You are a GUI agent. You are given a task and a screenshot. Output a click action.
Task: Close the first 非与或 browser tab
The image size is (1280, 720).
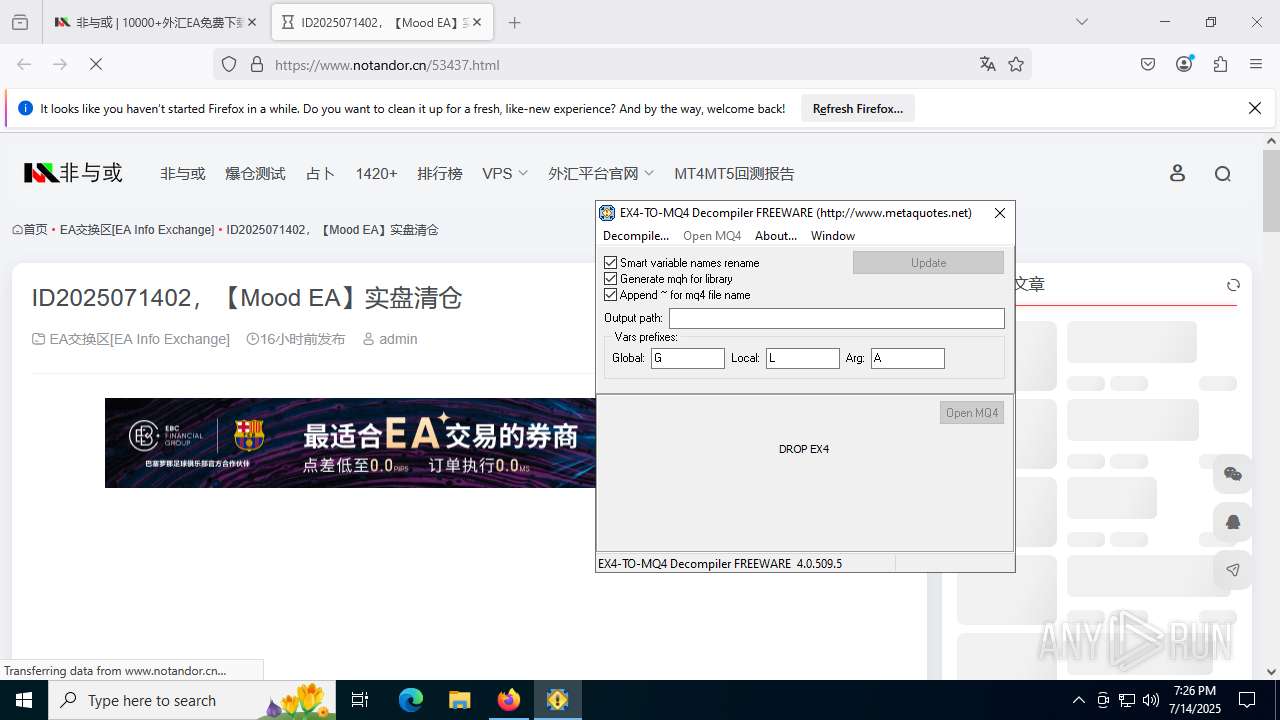point(251,22)
